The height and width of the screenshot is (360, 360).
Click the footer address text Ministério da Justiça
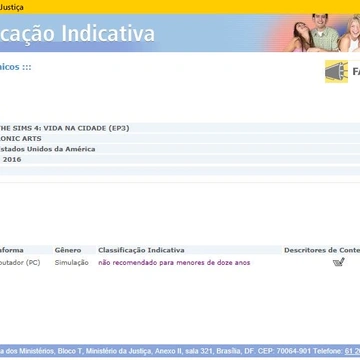click(120, 351)
